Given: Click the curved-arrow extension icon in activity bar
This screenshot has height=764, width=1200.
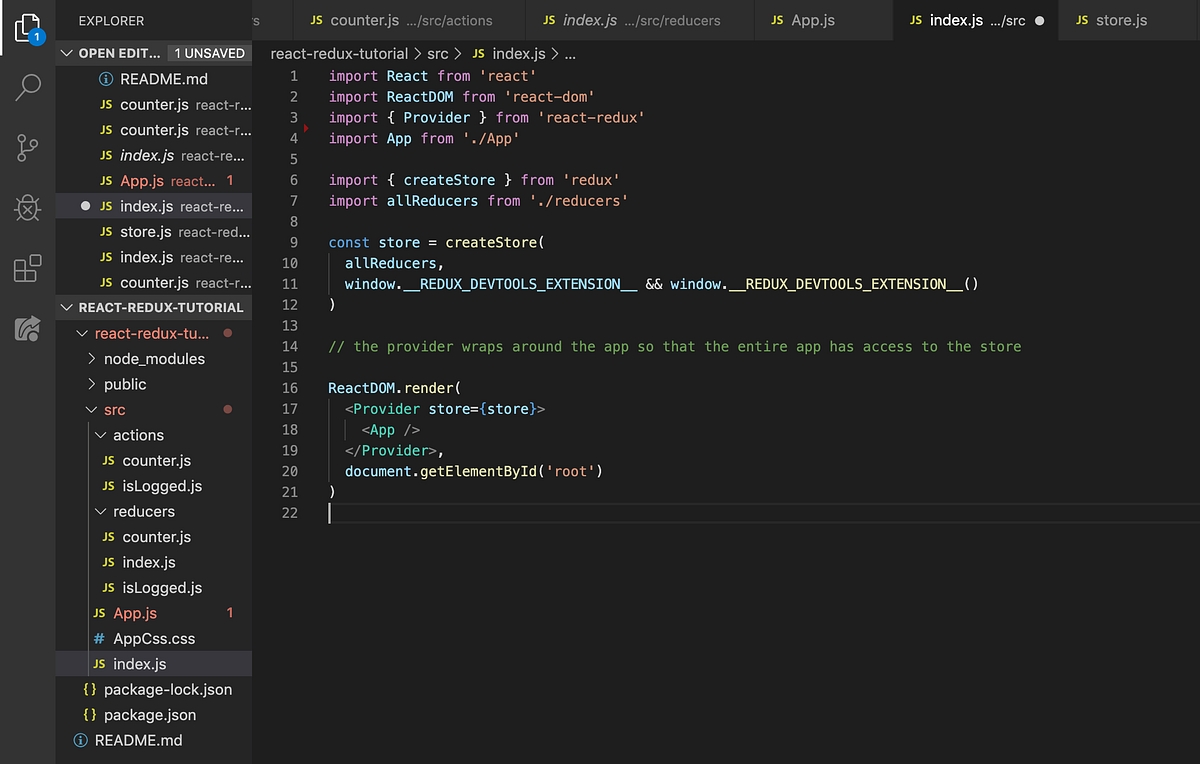Looking at the screenshot, I should pyautogui.click(x=27, y=330).
